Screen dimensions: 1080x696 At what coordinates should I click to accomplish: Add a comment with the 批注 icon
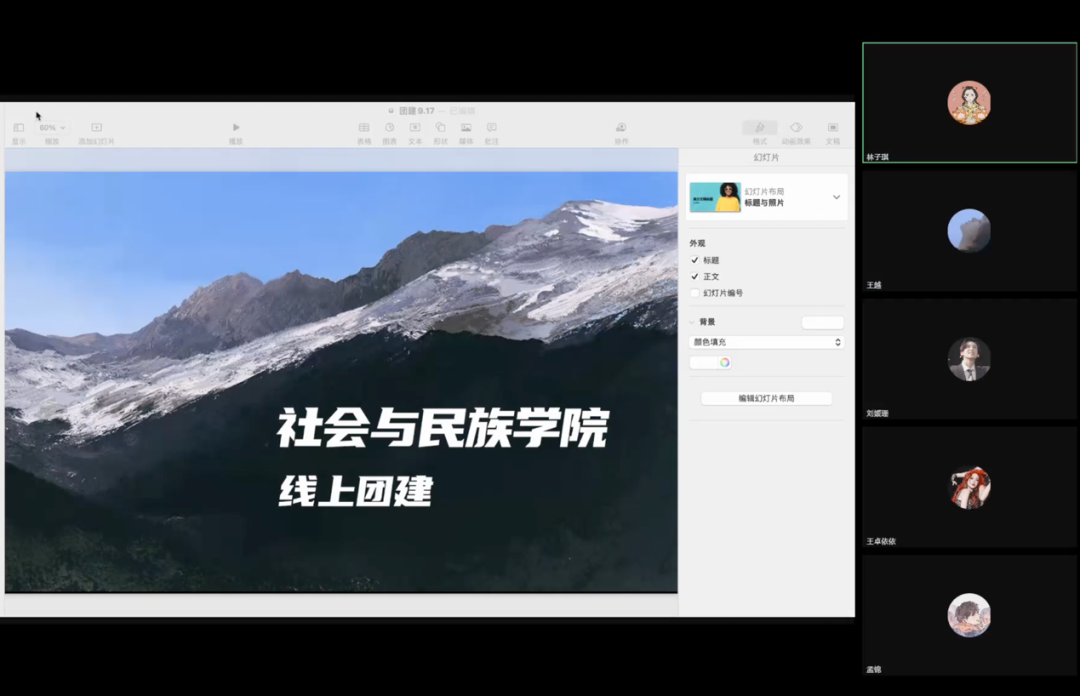point(491,128)
